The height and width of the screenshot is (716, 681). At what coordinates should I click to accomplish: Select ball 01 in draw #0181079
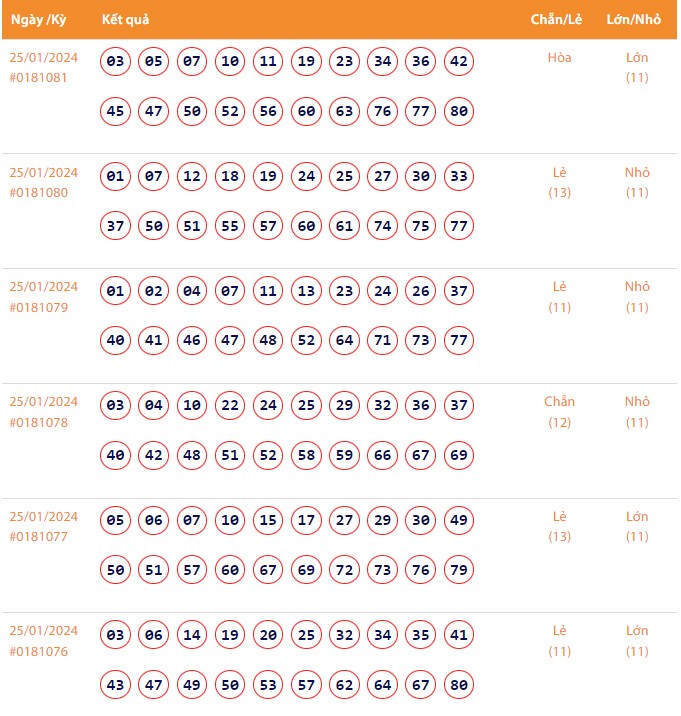116,292
